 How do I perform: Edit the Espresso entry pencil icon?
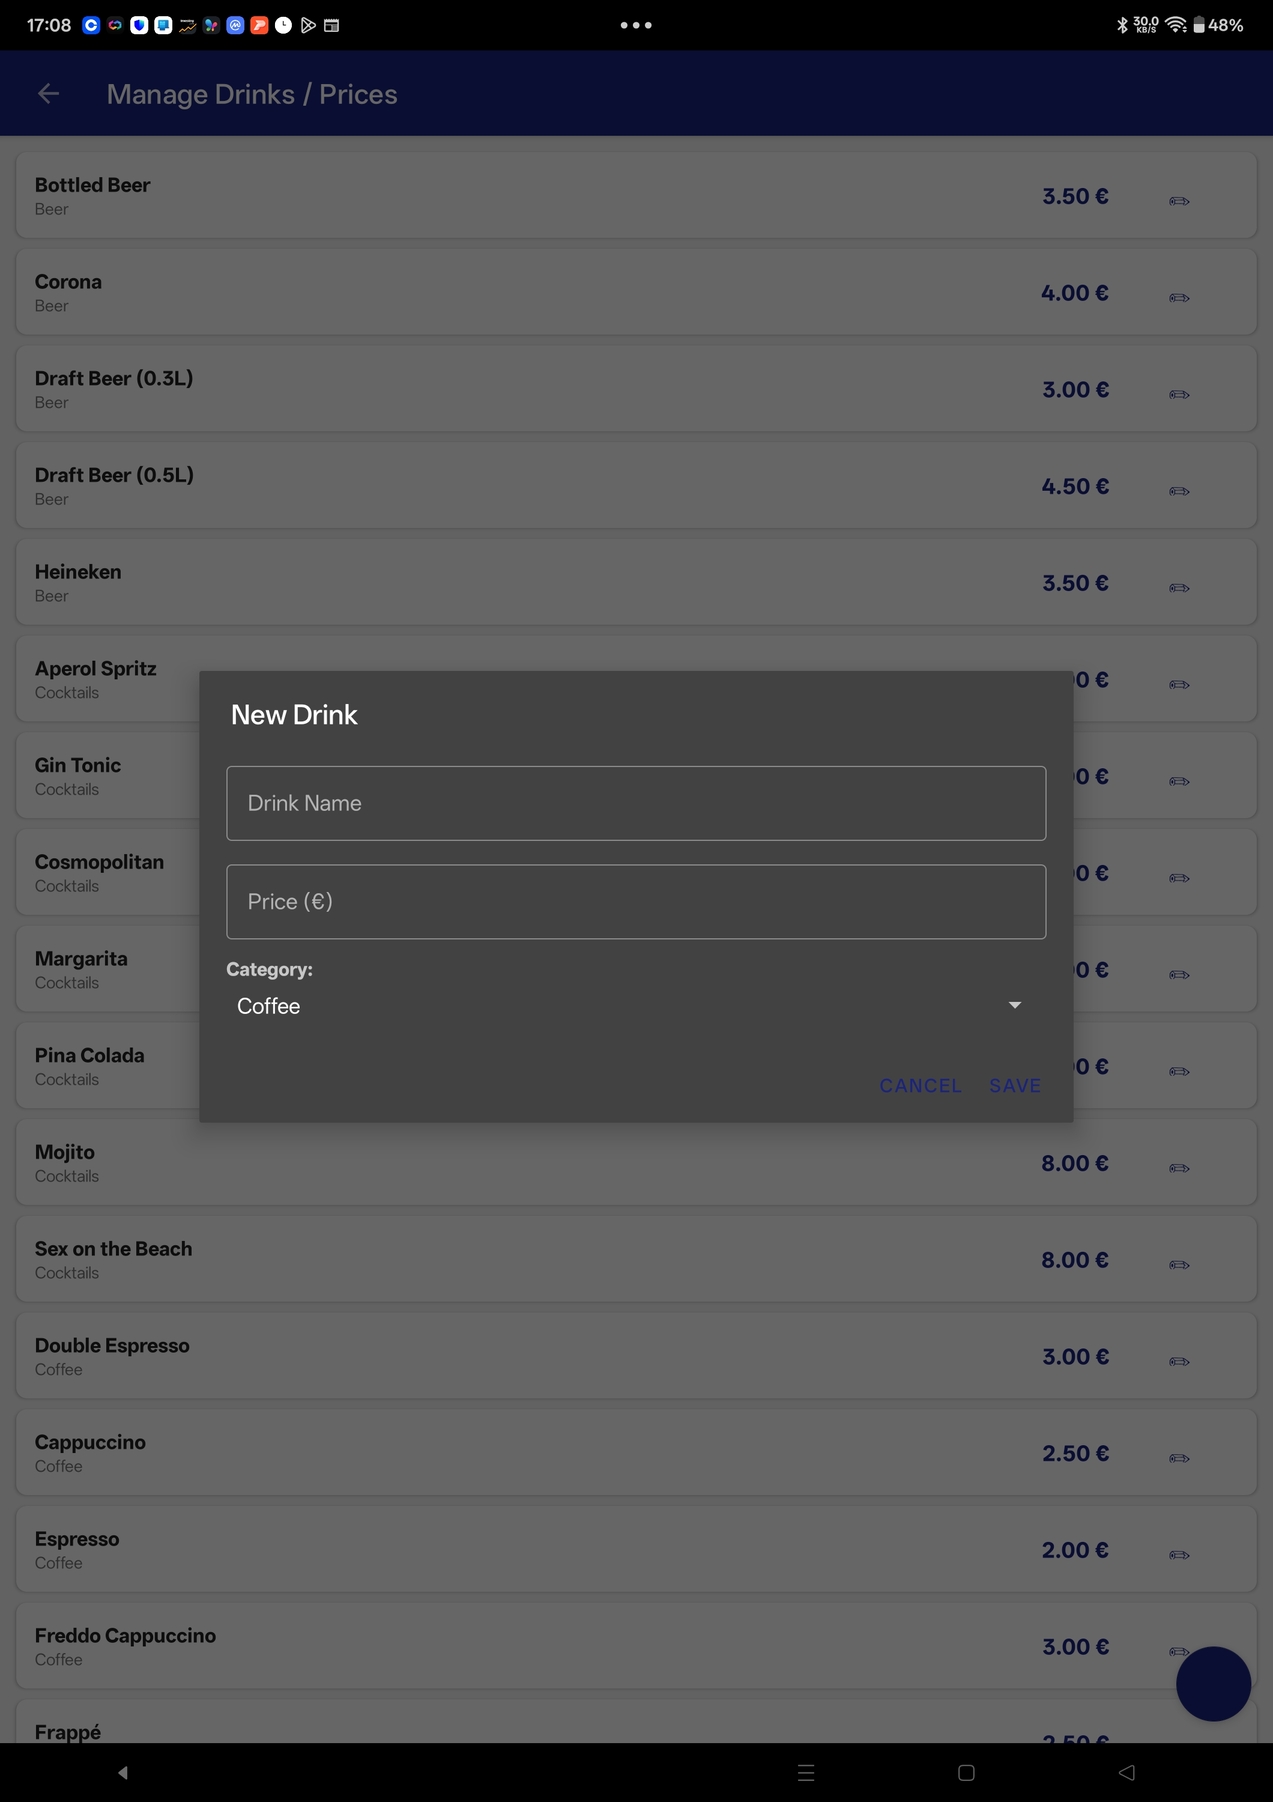coord(1179,1555)
